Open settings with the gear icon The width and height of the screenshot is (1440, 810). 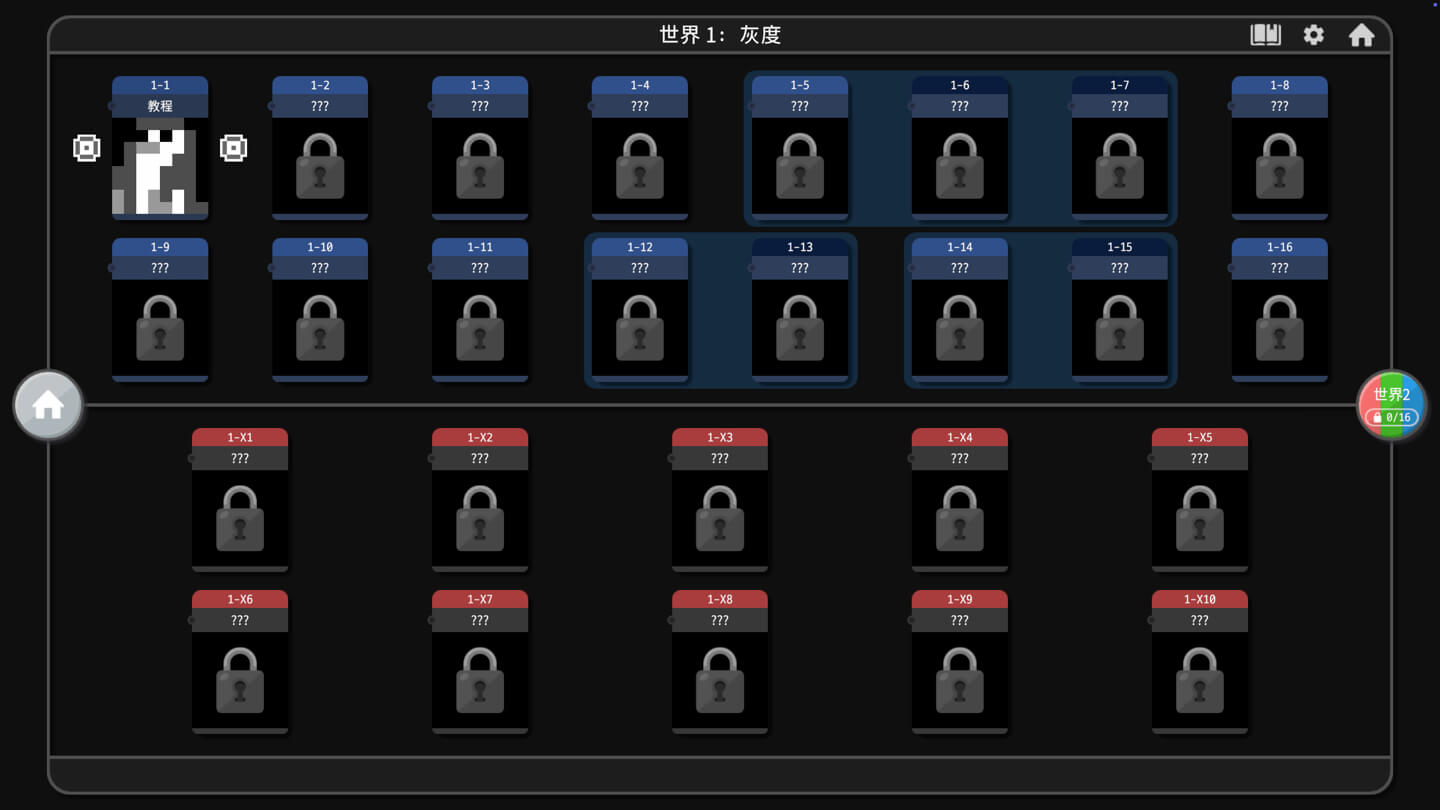pos(1313,35)
